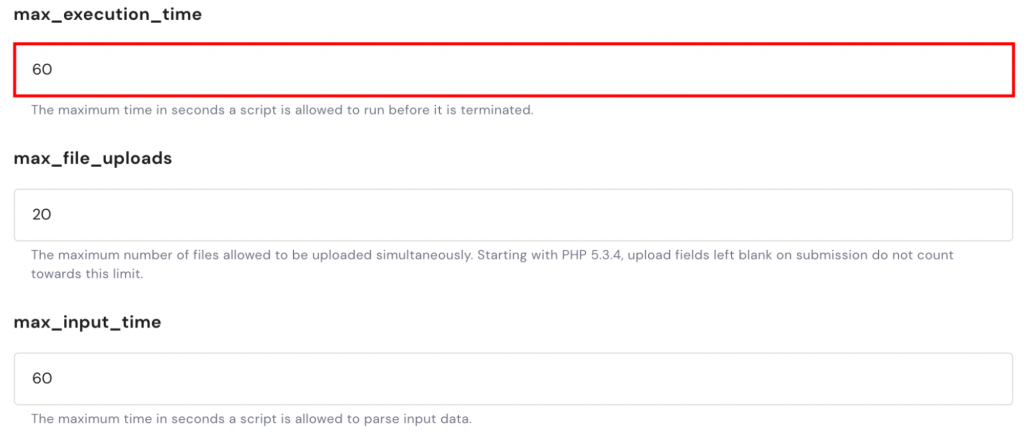Focus the max_execution_time input field

tap(512, 70)
